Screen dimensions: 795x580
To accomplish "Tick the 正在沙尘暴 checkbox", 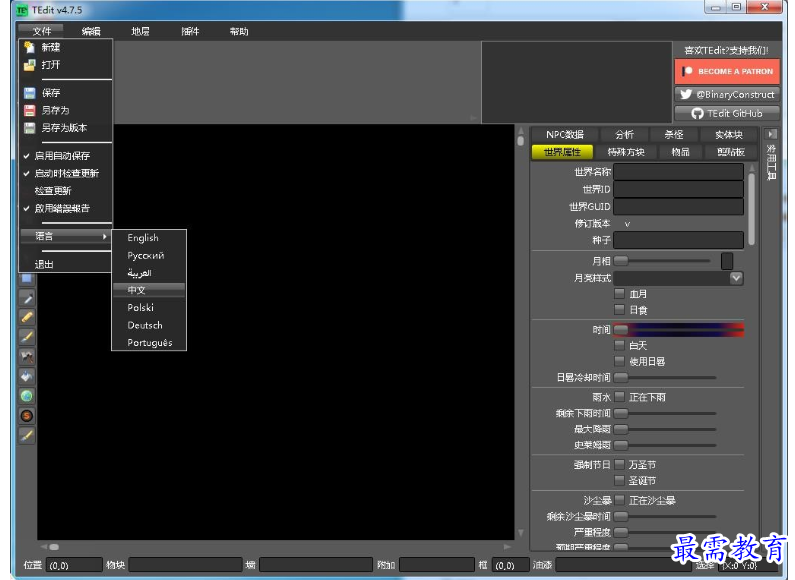I will (x=619, y=500).
